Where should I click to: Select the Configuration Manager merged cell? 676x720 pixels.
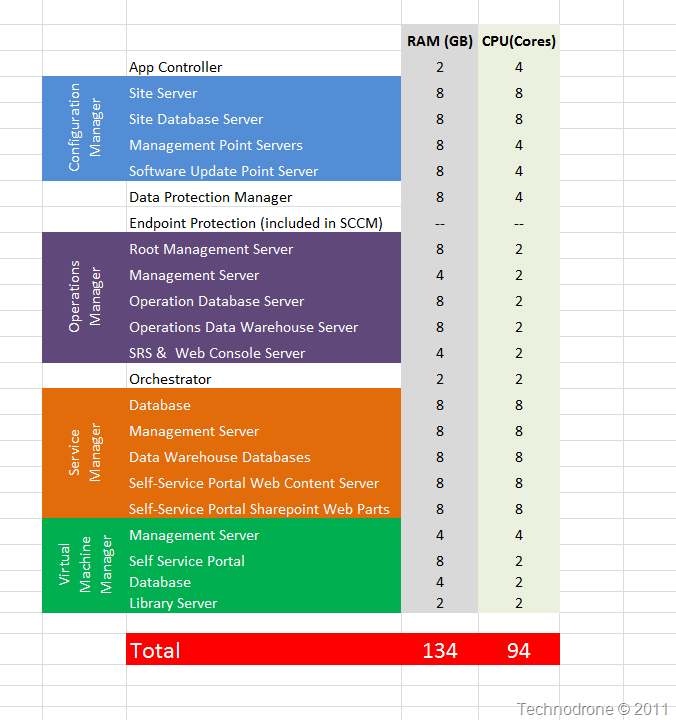tap(84, 129)
